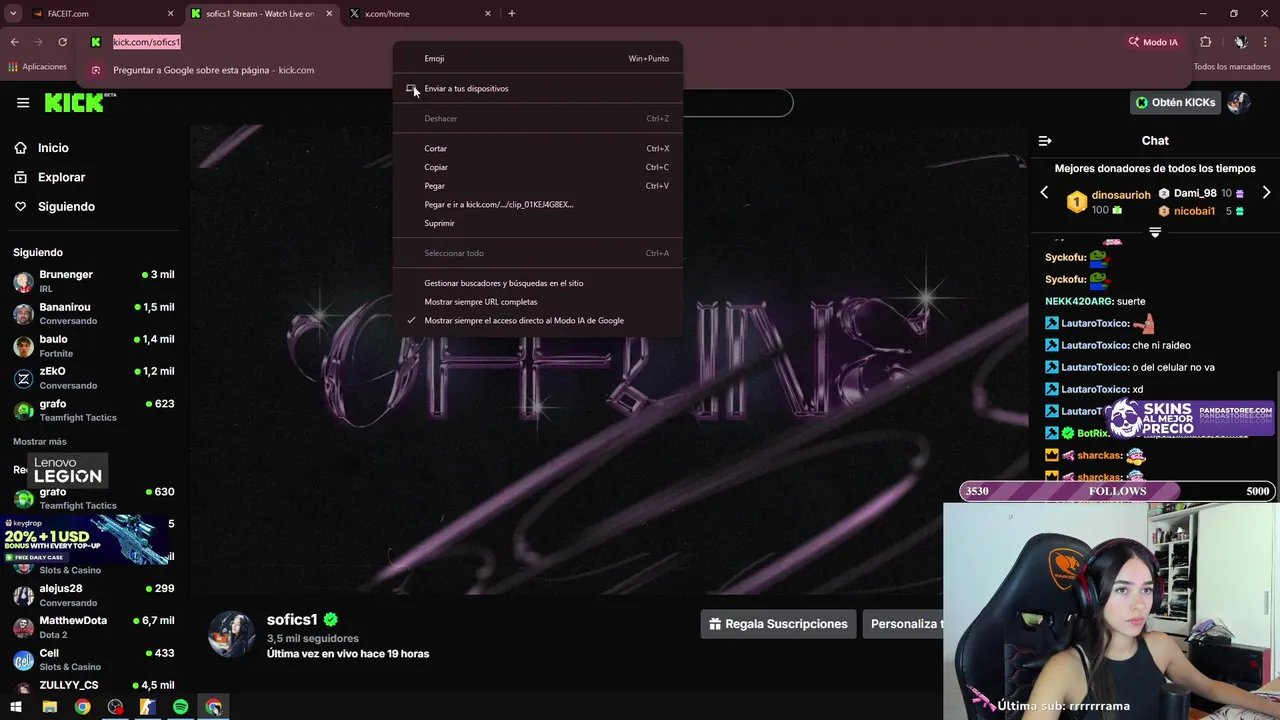Open a new browser tab
The height and width of the screenshot is (720, 1280).
tap(511, 14)
